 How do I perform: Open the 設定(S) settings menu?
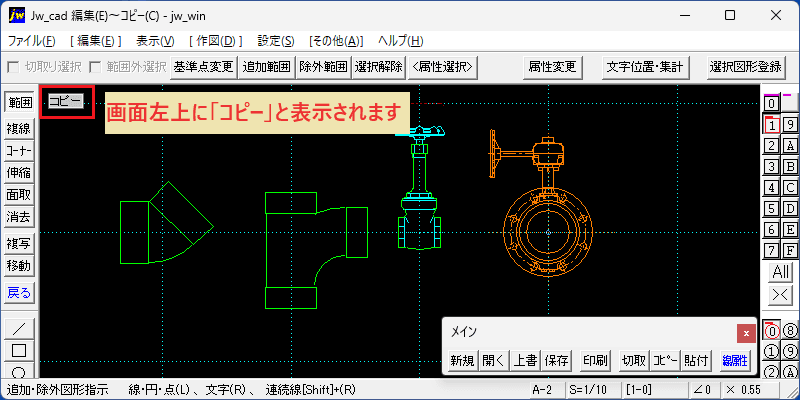[x=276, y=41]
